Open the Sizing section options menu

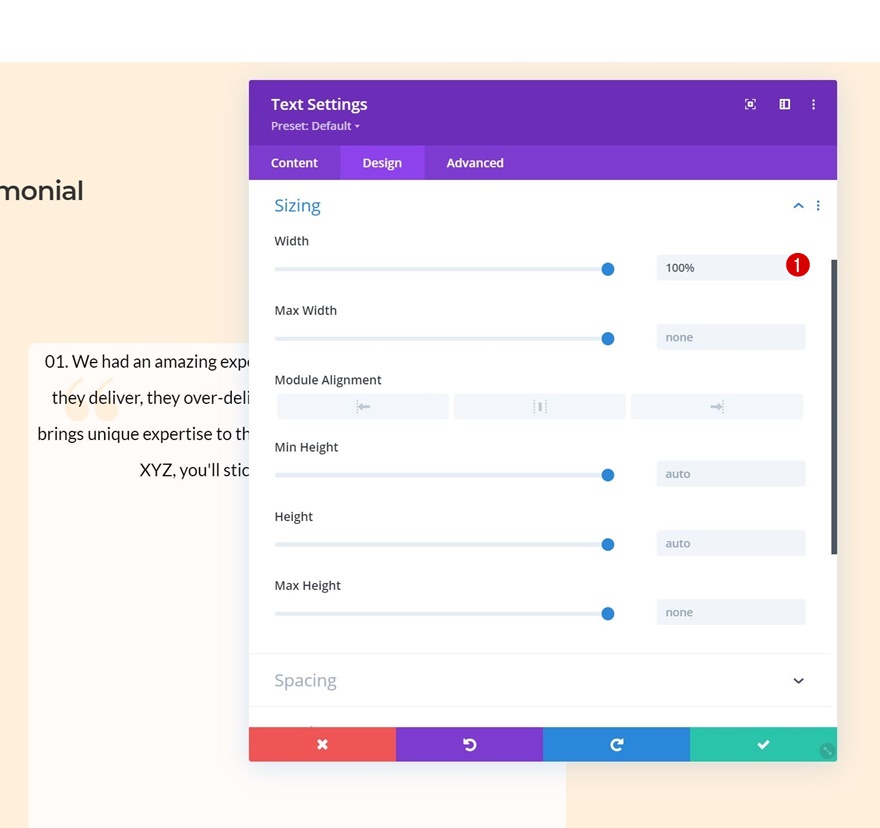[x=818, y=205]
